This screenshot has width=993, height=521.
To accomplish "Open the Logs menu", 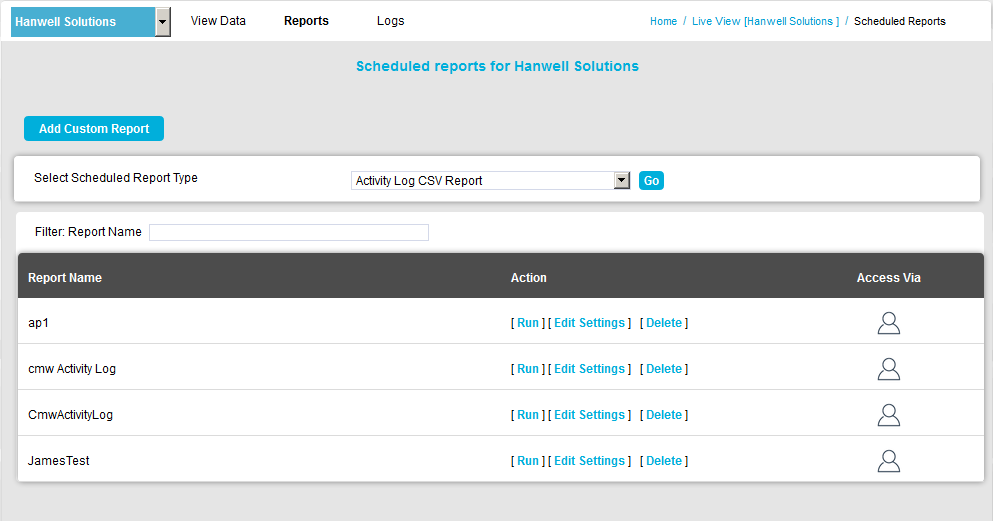I will [390, 21].
